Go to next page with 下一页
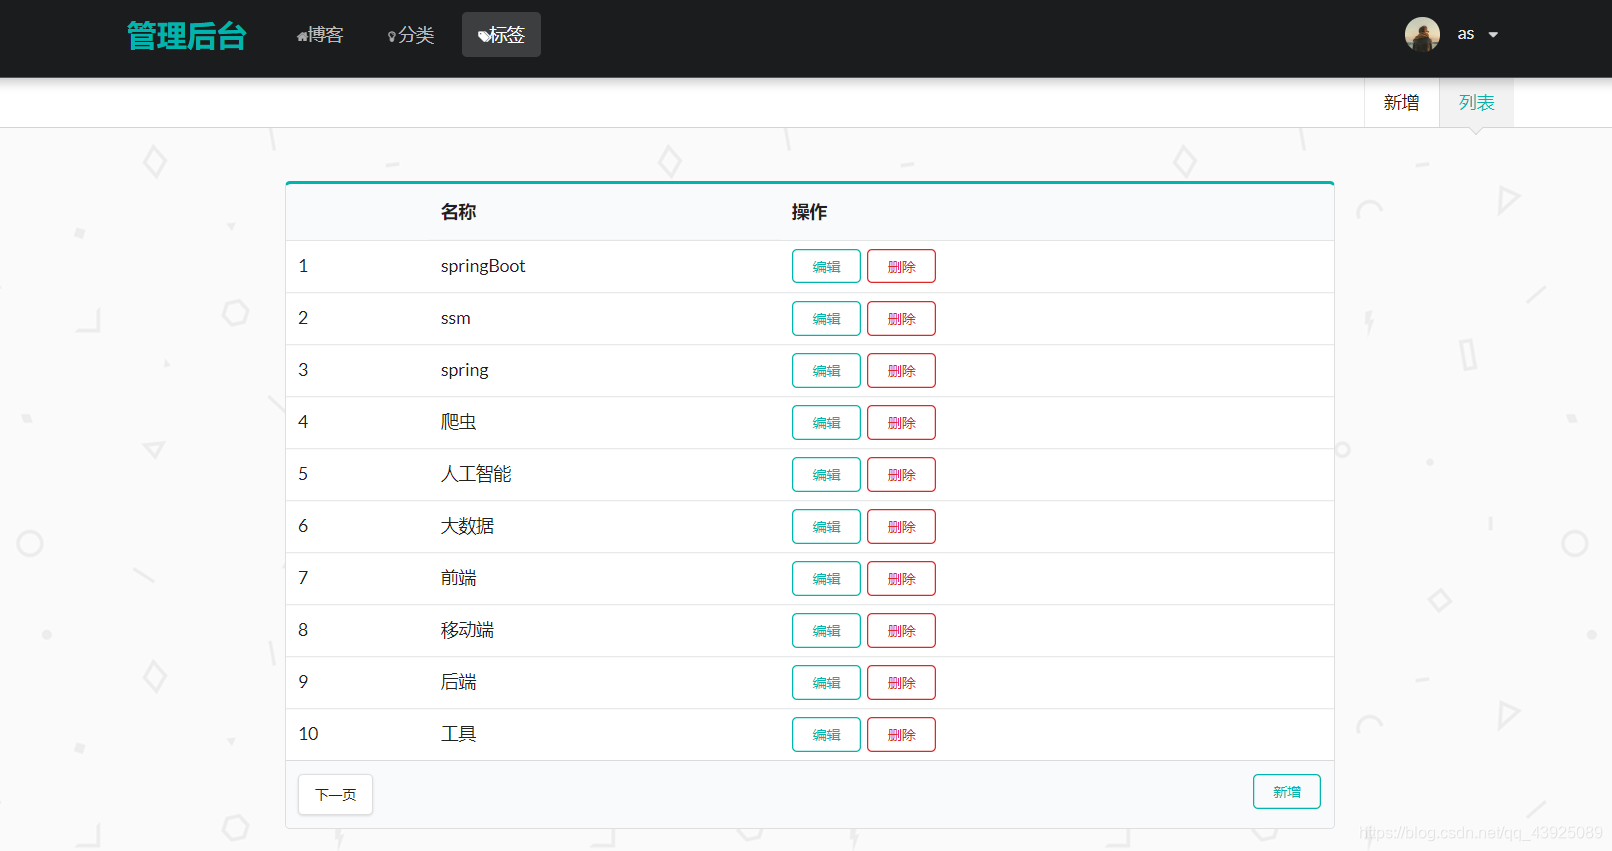Screen dimensions: 1612x851 (335, 795)
